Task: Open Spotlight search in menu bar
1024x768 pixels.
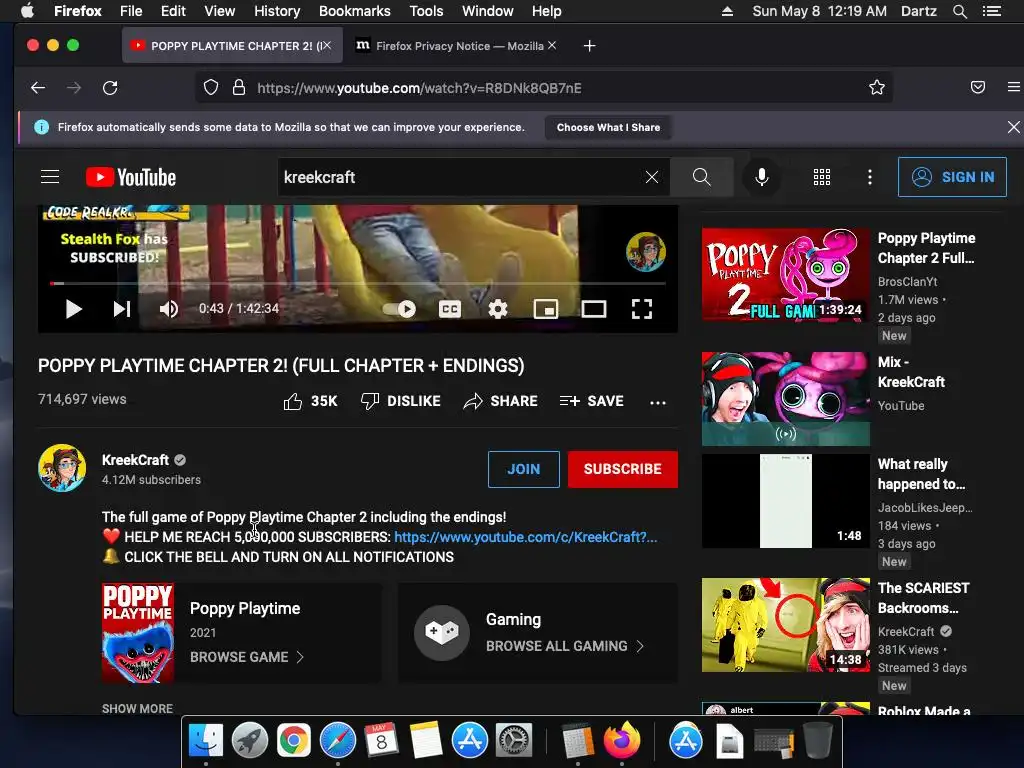Action: (959, 11)
